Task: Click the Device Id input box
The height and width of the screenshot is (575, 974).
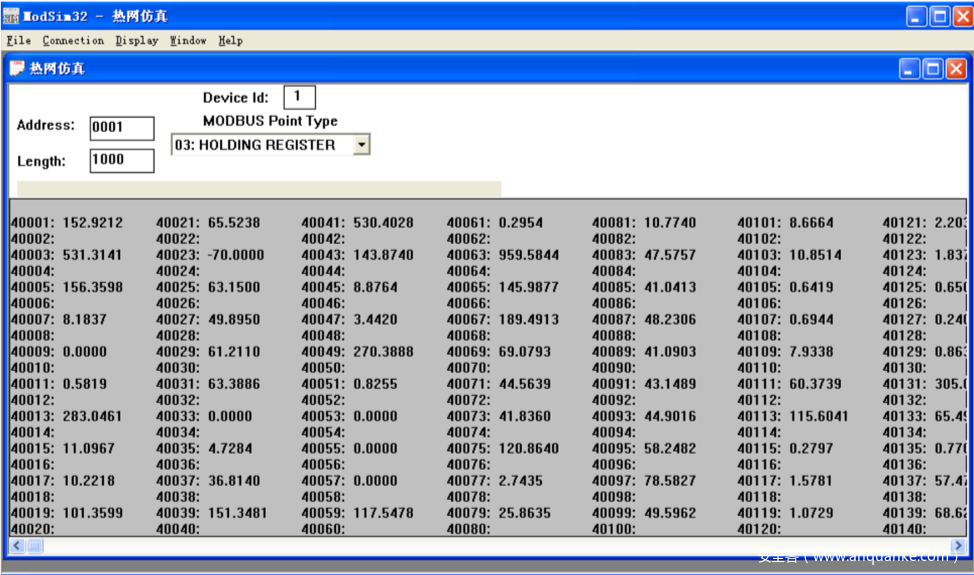Action: pyautogui.click(x=299, y=97)
